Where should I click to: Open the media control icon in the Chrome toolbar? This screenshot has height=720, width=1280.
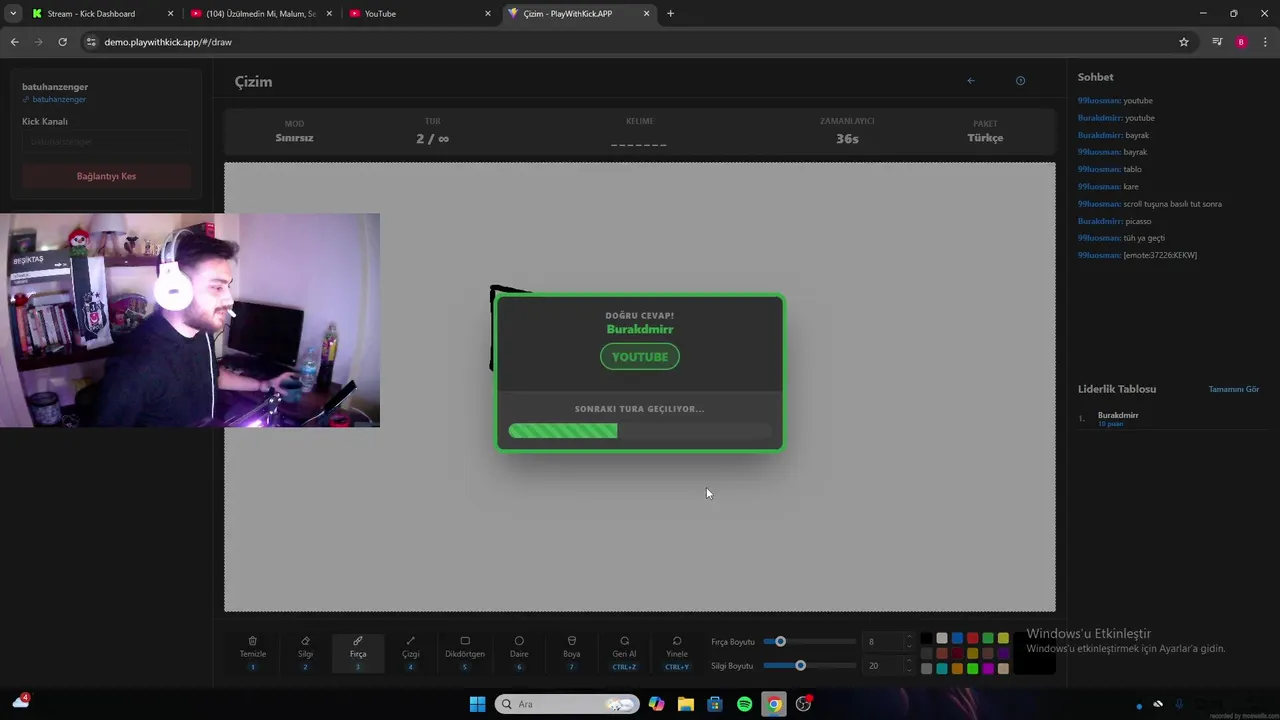click(1217, 42)
